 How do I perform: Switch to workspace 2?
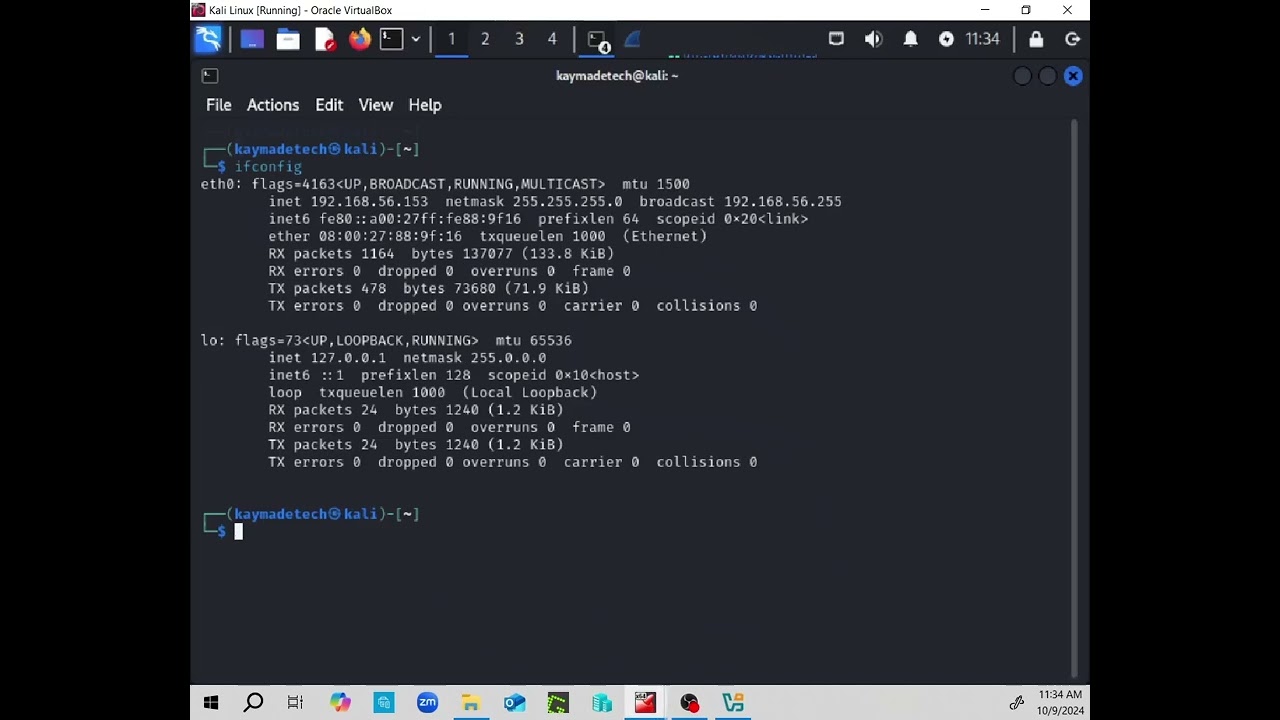coord(485,39)
